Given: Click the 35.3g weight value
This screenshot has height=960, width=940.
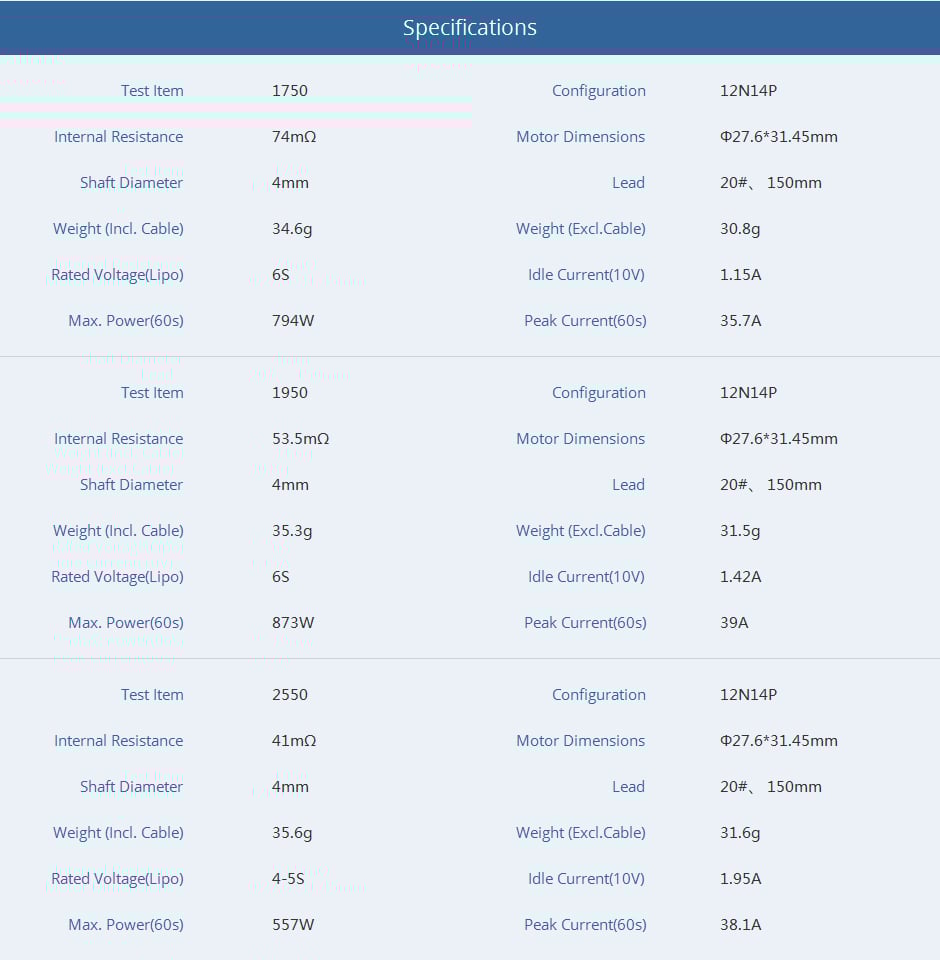Looking at the screenshot, I should 292,531.
